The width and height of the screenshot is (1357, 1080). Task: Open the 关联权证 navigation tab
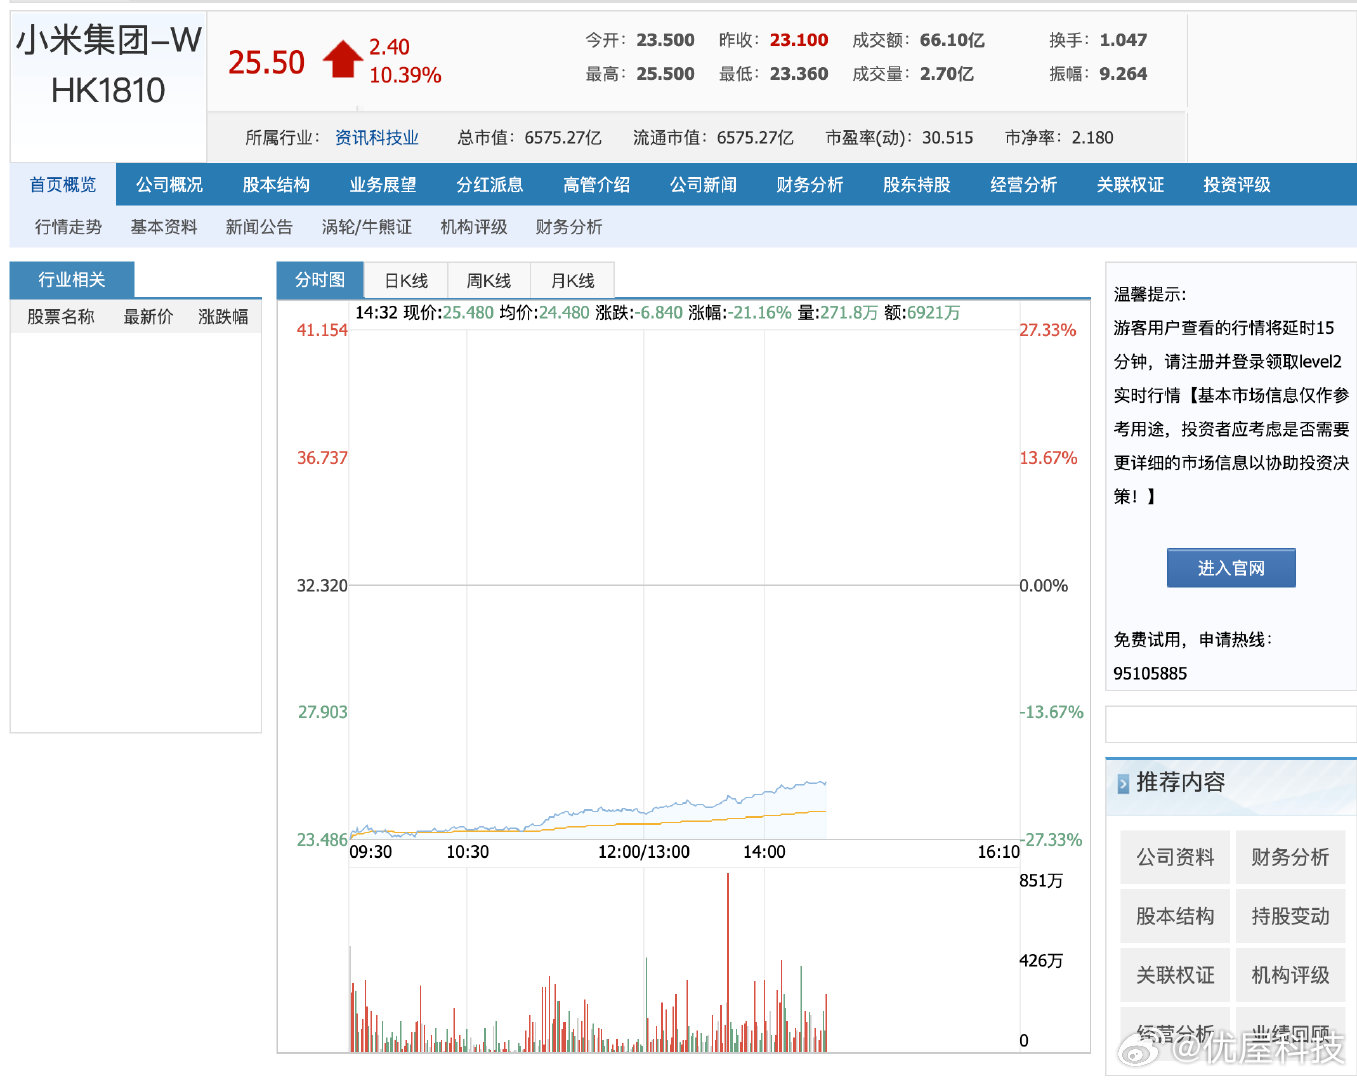1131,185
